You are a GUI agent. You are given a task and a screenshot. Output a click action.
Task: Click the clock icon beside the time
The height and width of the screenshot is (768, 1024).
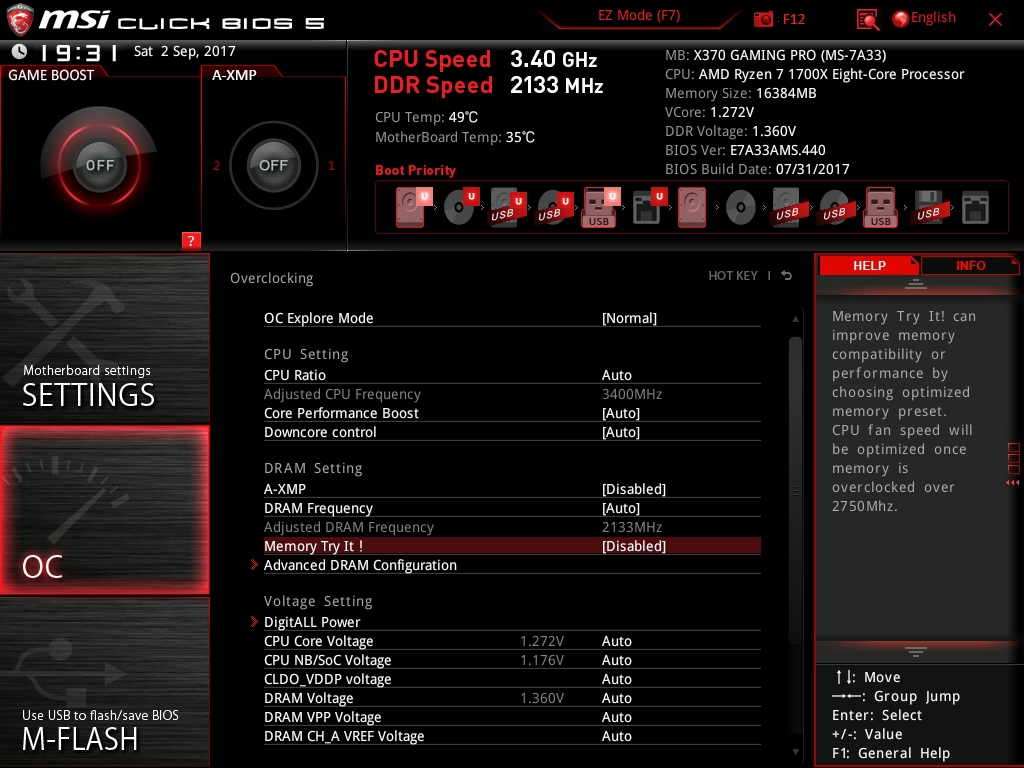click(20, 51)
